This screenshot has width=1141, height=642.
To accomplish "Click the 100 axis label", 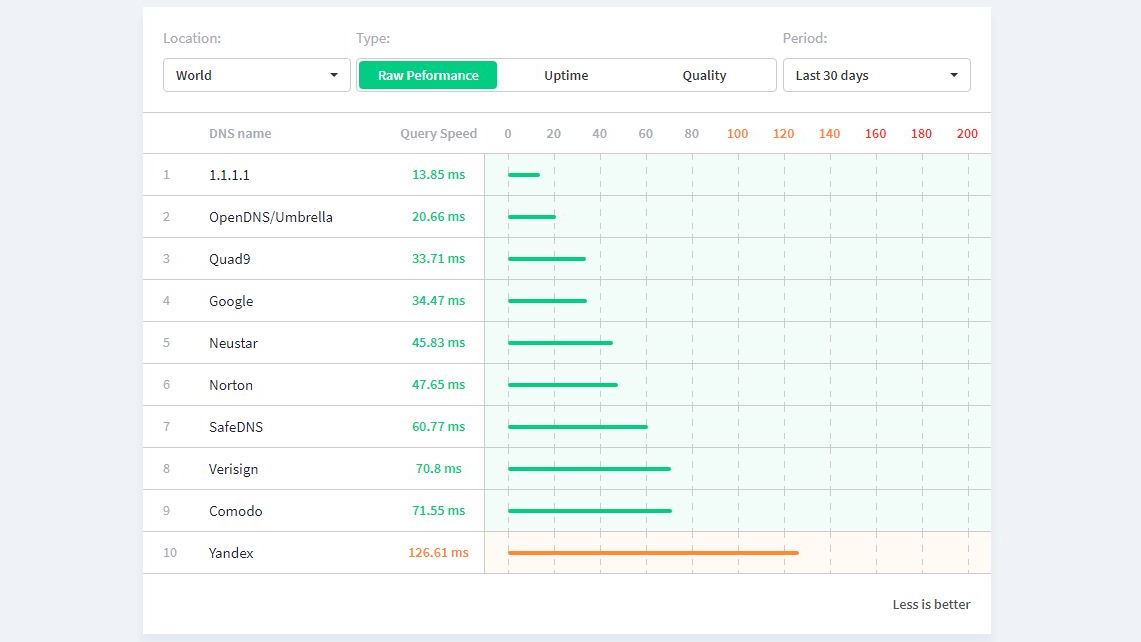I will (x=737, y=134).
